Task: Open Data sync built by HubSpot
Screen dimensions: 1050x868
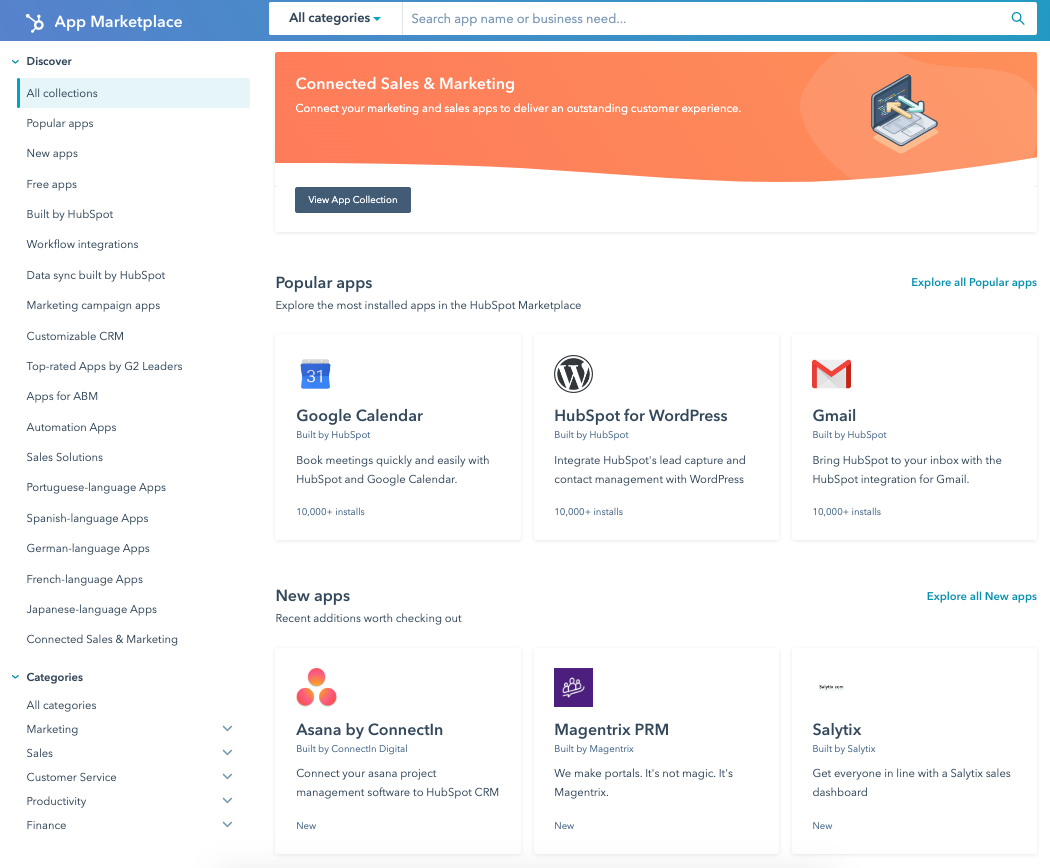Action: coord(96,275)
